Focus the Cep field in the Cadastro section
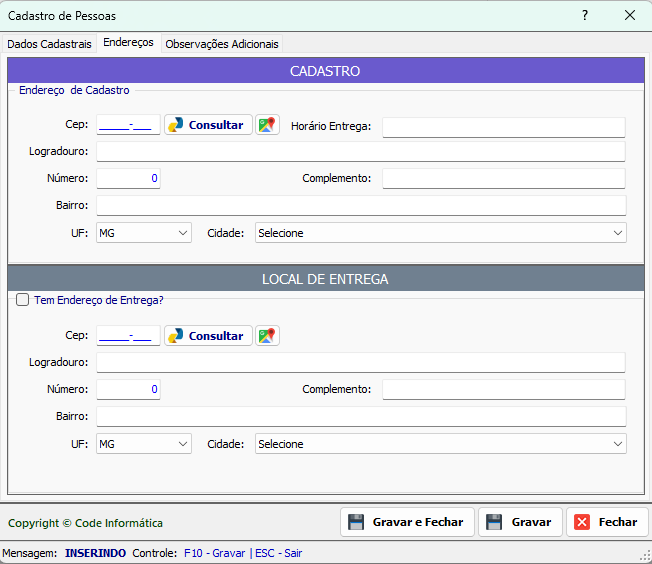This screenshot has width=652, height=564. 128,125
